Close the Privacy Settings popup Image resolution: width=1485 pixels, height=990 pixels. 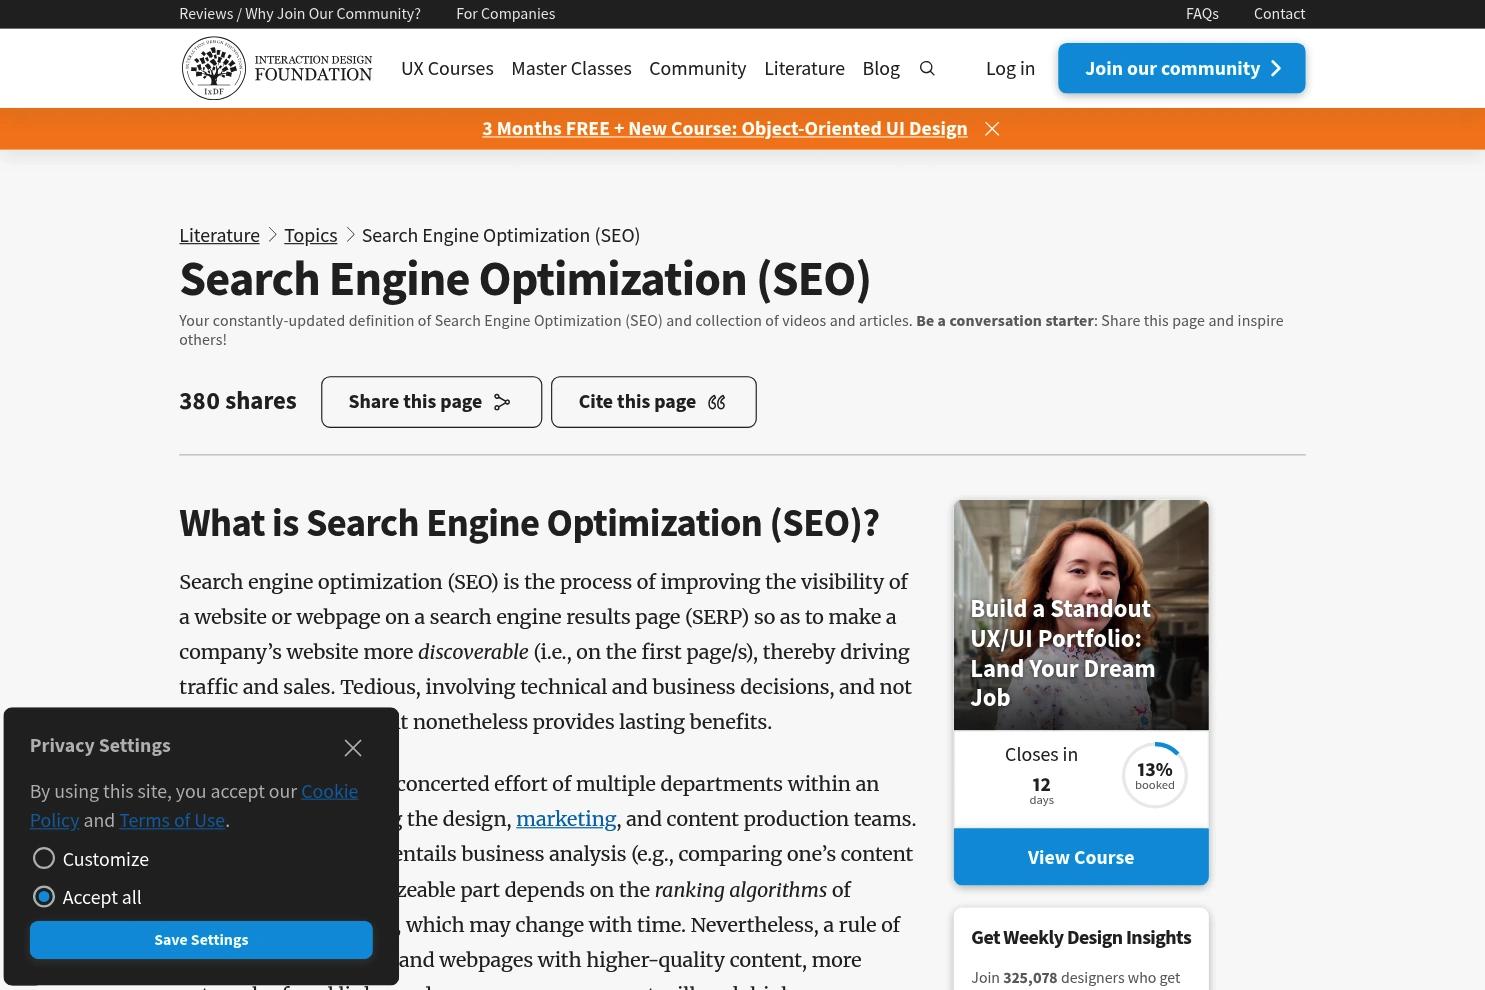pos(353,748)
